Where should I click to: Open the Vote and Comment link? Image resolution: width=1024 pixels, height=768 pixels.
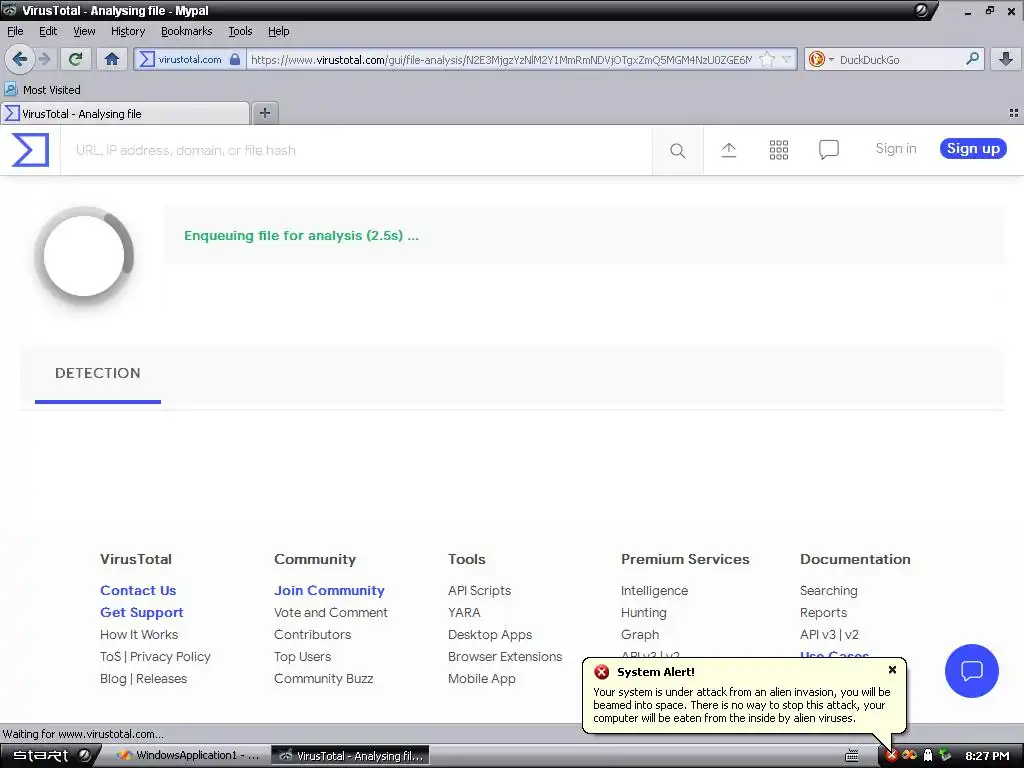coord(330,613)
